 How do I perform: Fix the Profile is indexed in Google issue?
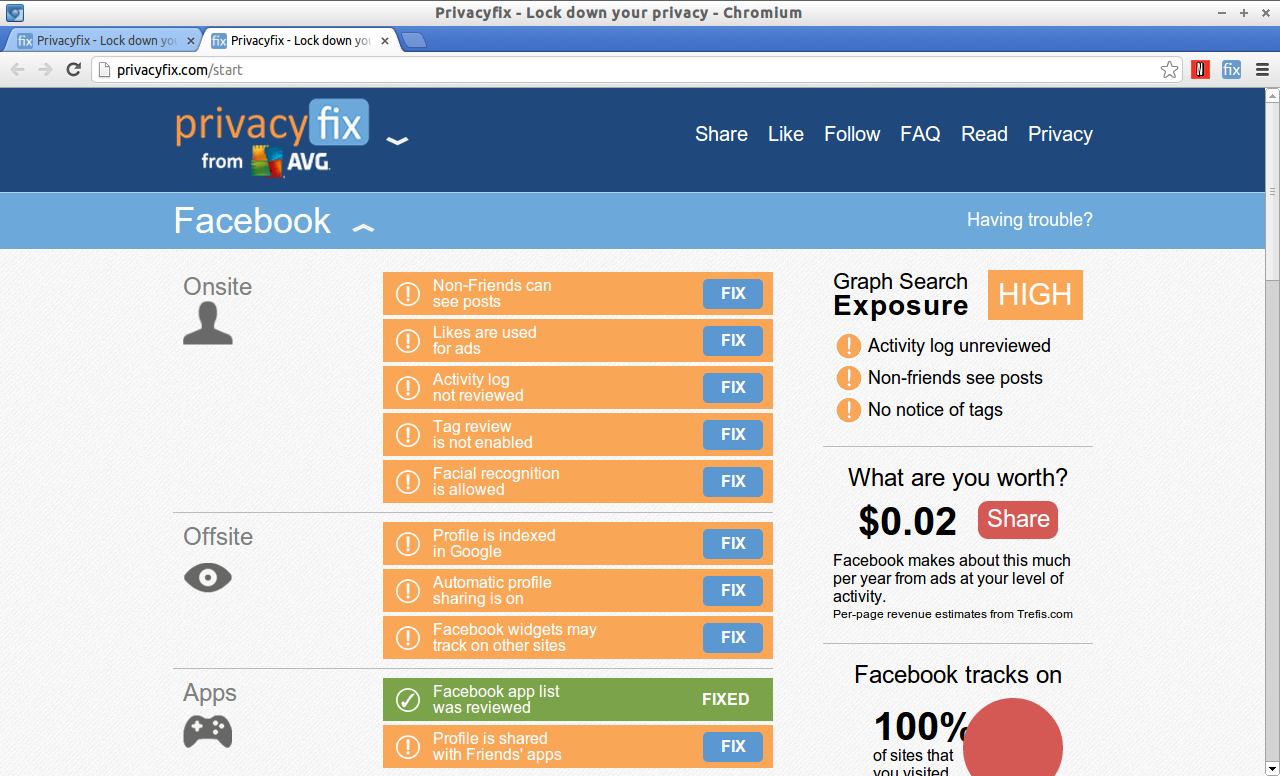[x=733, y=544]
